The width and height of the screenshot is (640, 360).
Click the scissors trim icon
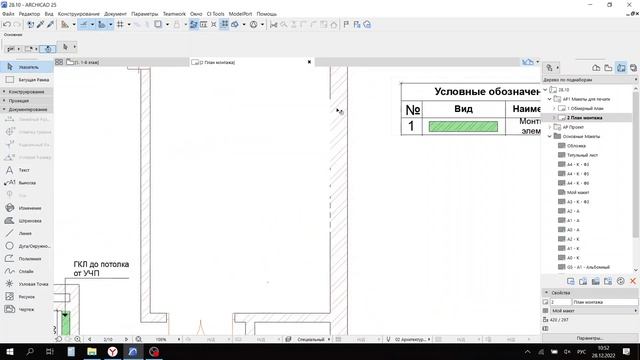[273, 24]
